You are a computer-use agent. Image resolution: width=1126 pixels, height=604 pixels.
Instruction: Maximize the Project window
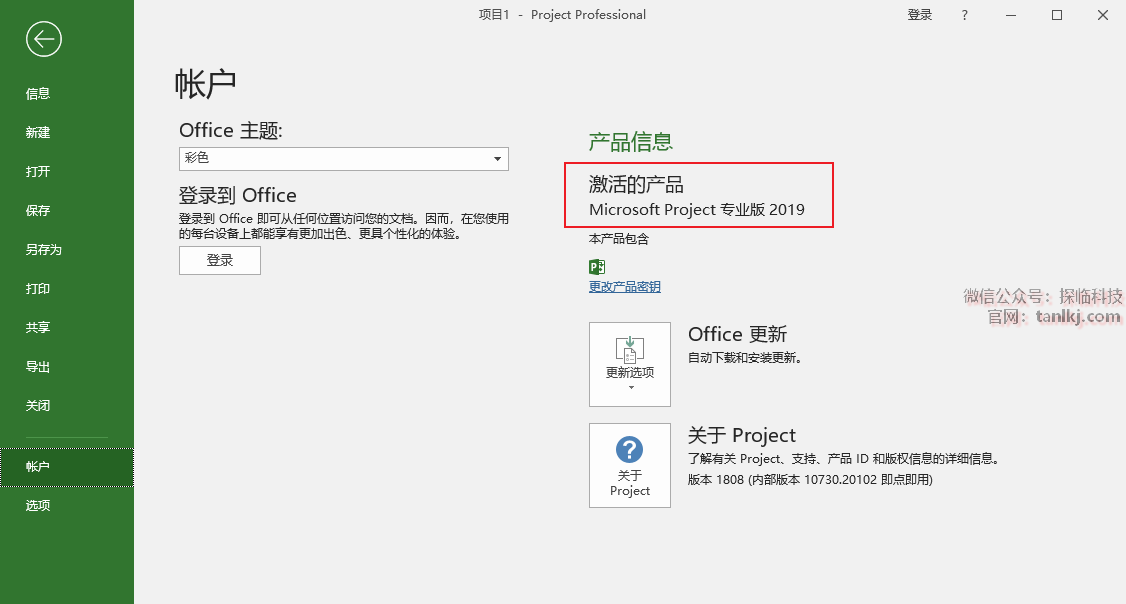point(1057,15)
